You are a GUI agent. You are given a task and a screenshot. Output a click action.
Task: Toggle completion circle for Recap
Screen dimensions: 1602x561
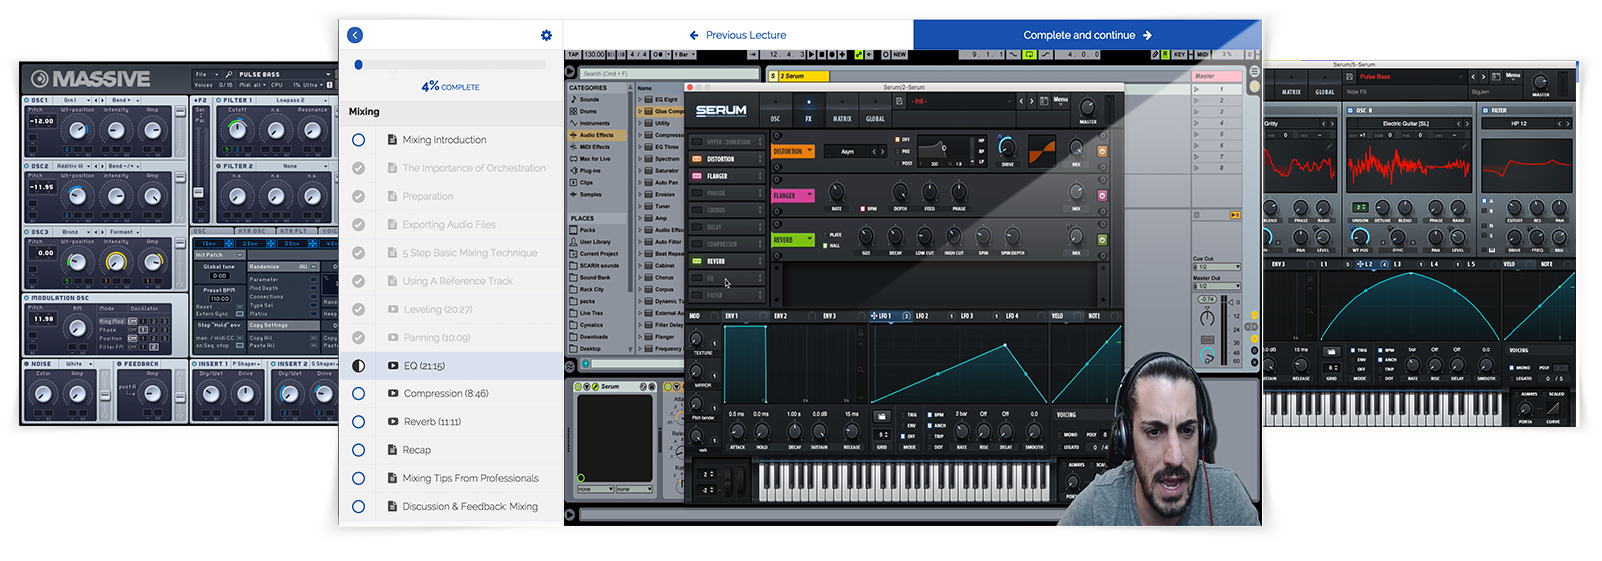pyautogui.click(x=358, y=450)
